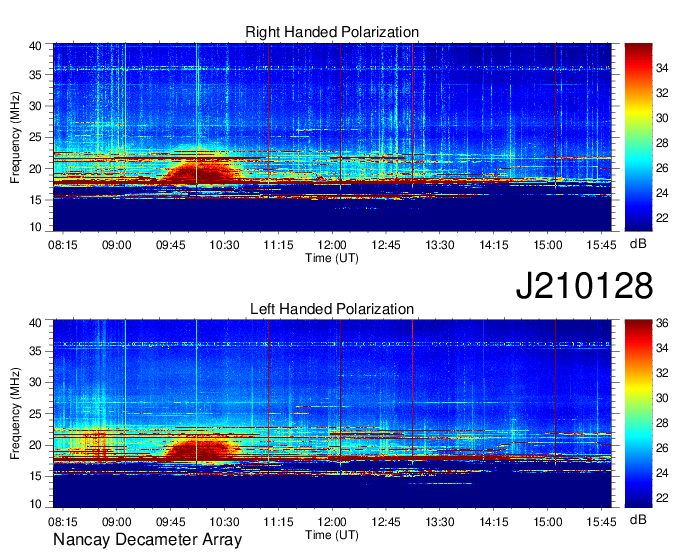This screenshot has width=680, height=552.
Task: Click the 10 MHz tick label on the Right Handed plot
Action: 36,227
